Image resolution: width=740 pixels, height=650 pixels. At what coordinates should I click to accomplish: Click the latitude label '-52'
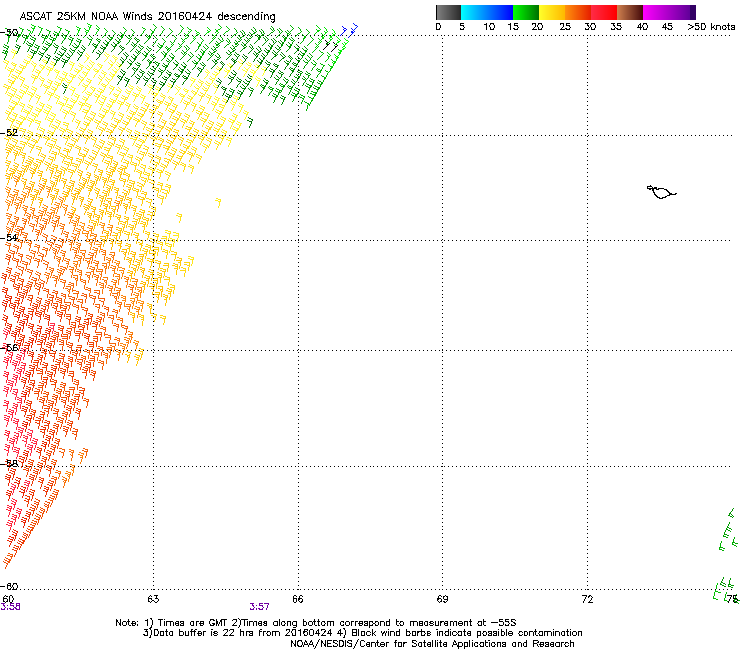click(x=10, y=133)
